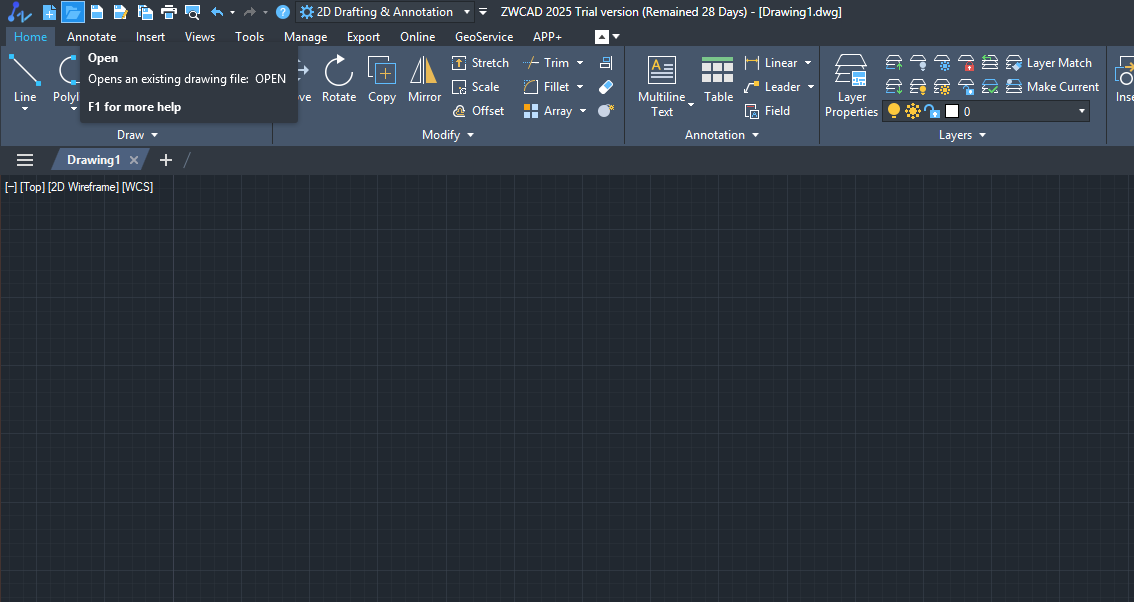Click the Layer Off icon with grey bulb
Viewport: 1134px width, 602px height.
[918, 63]
